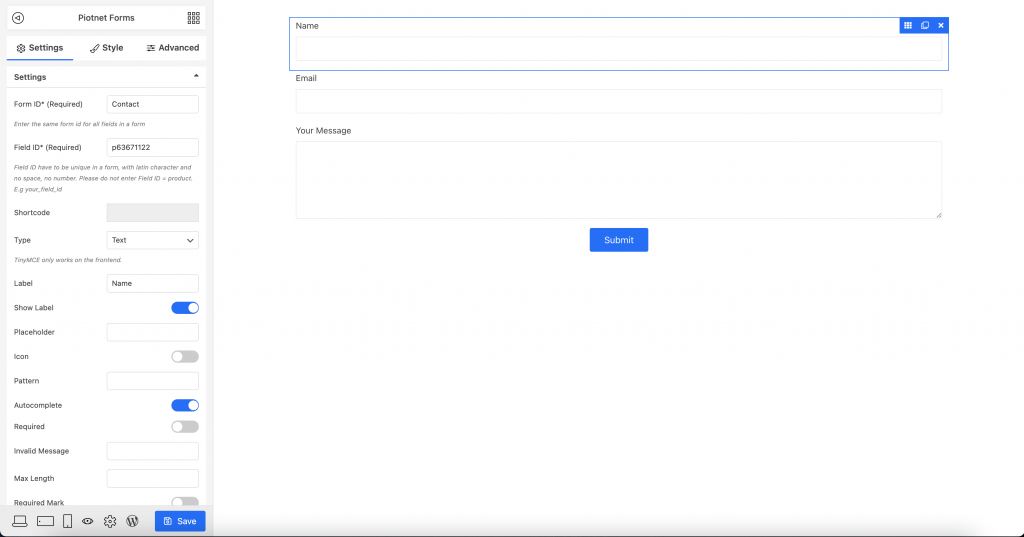Viewport: 1024px width, 537px height.
Task: Click the grid handle icon on Name field
Action: 908,25
